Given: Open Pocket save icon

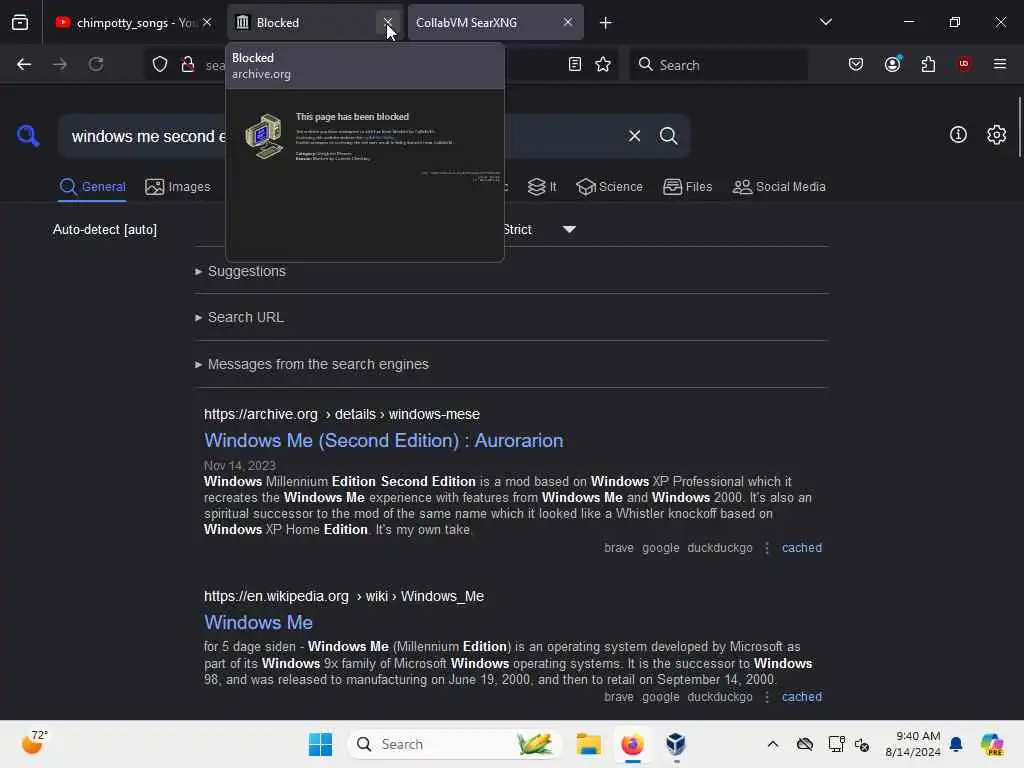Looking at the screenshot, I should click(x=856, y=64).
